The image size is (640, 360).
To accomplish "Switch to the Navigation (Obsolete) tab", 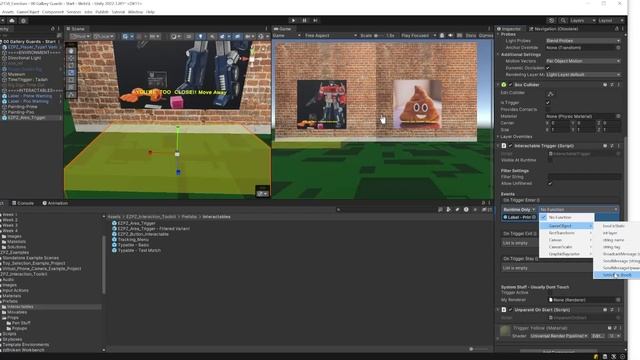I will coord(554,29).
